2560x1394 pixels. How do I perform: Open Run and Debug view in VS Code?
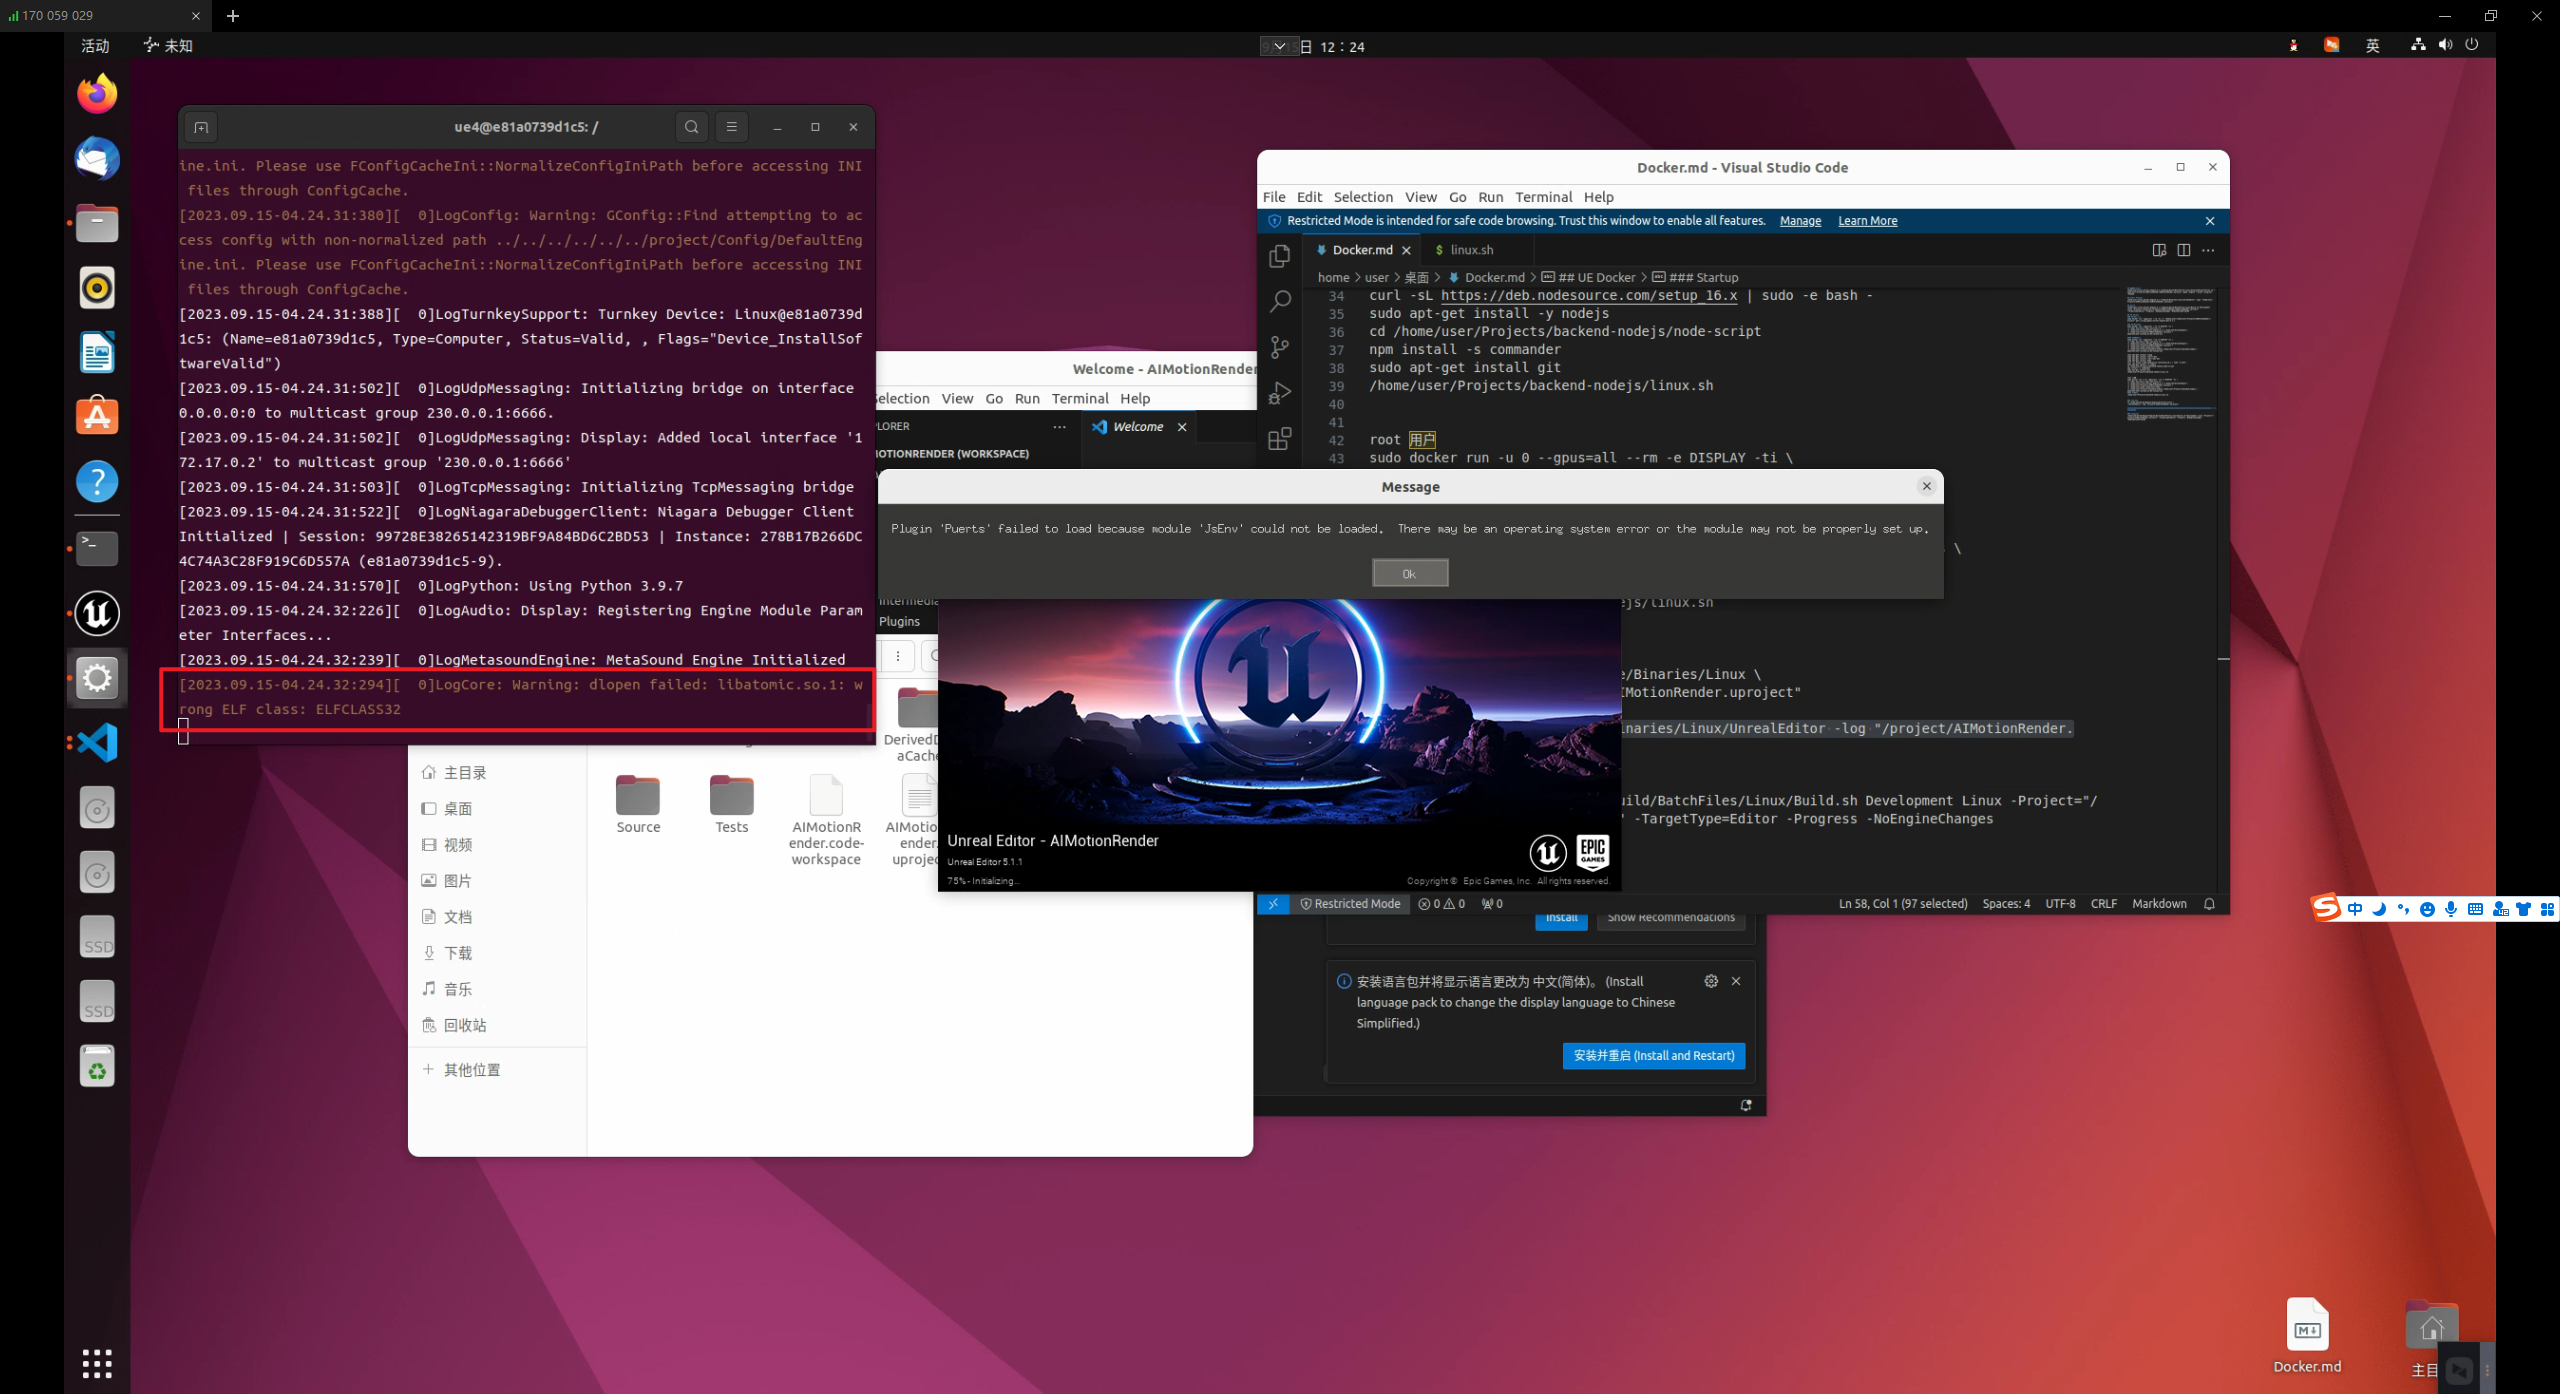(x=1279, y=393)
